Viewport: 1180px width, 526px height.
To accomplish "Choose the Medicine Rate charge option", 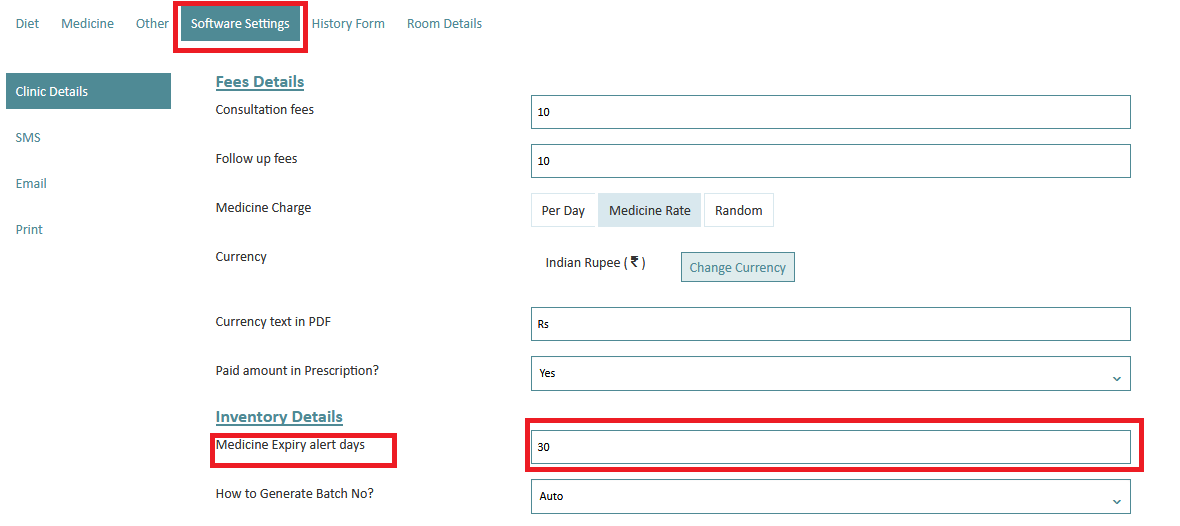I will click(x=649, y=210).
